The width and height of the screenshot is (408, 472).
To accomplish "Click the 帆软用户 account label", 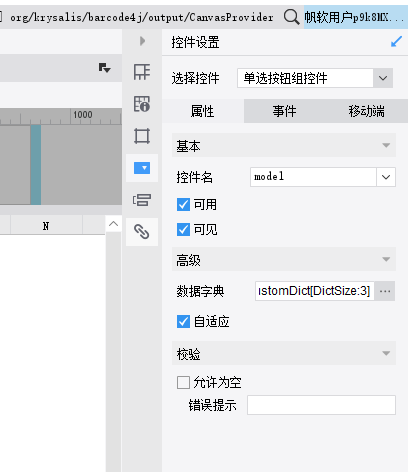I will pos(355,17).
